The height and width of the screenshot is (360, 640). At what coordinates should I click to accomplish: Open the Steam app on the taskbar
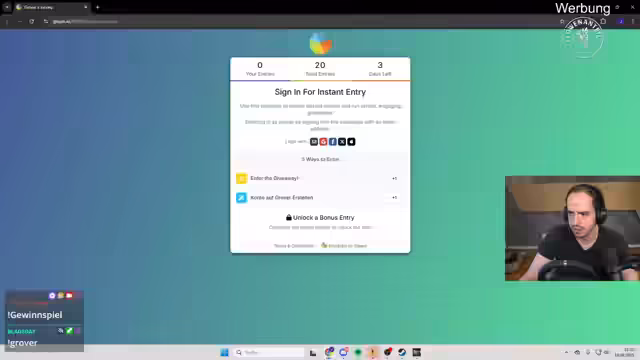402,352
